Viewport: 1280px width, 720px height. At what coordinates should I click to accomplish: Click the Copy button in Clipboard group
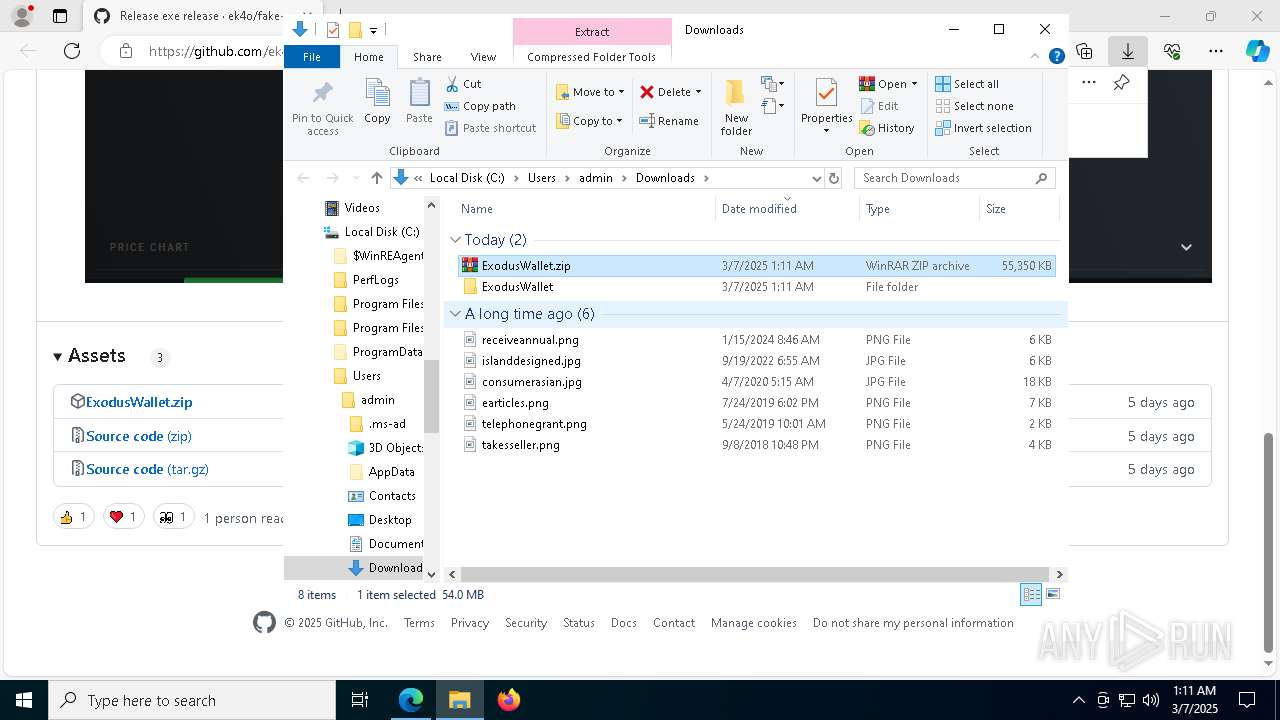(377, 101)
